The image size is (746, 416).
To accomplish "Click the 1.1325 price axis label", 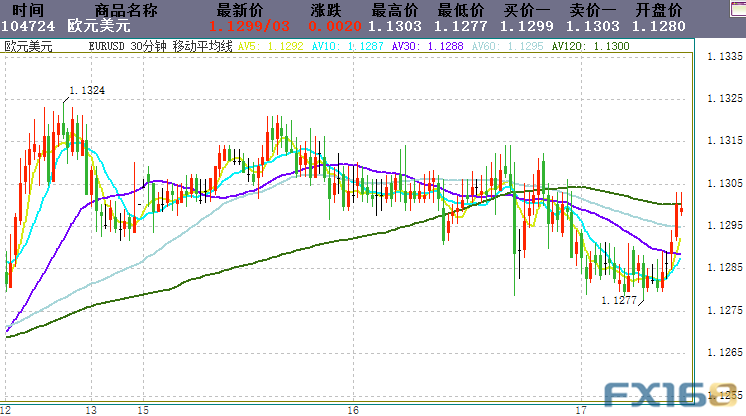I will (x=725, y=99).
